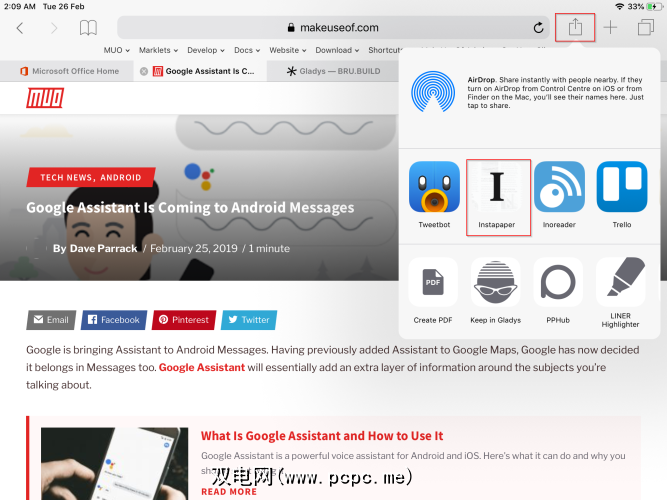The height and width of the screenshot is (500, 667).
Task: Tap the READ MORE link
Action: (229, 491)
